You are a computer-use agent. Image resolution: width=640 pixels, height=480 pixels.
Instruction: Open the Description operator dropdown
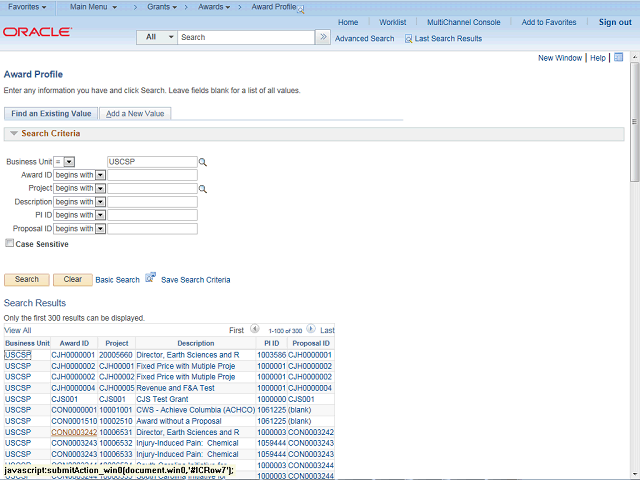coord(100,202)
